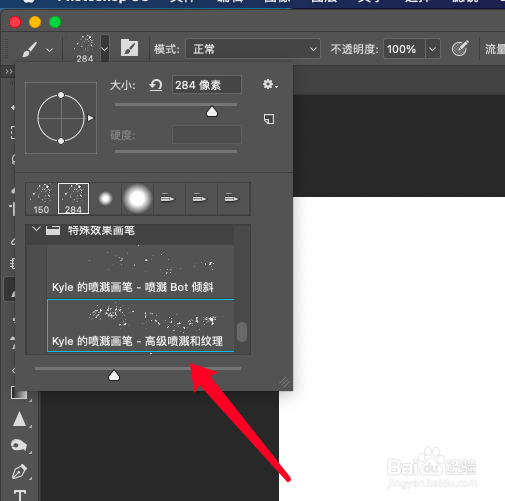This screenshot has height=501, width=505.
Task: Reset brush size with the restore icon
Action: 155,85
